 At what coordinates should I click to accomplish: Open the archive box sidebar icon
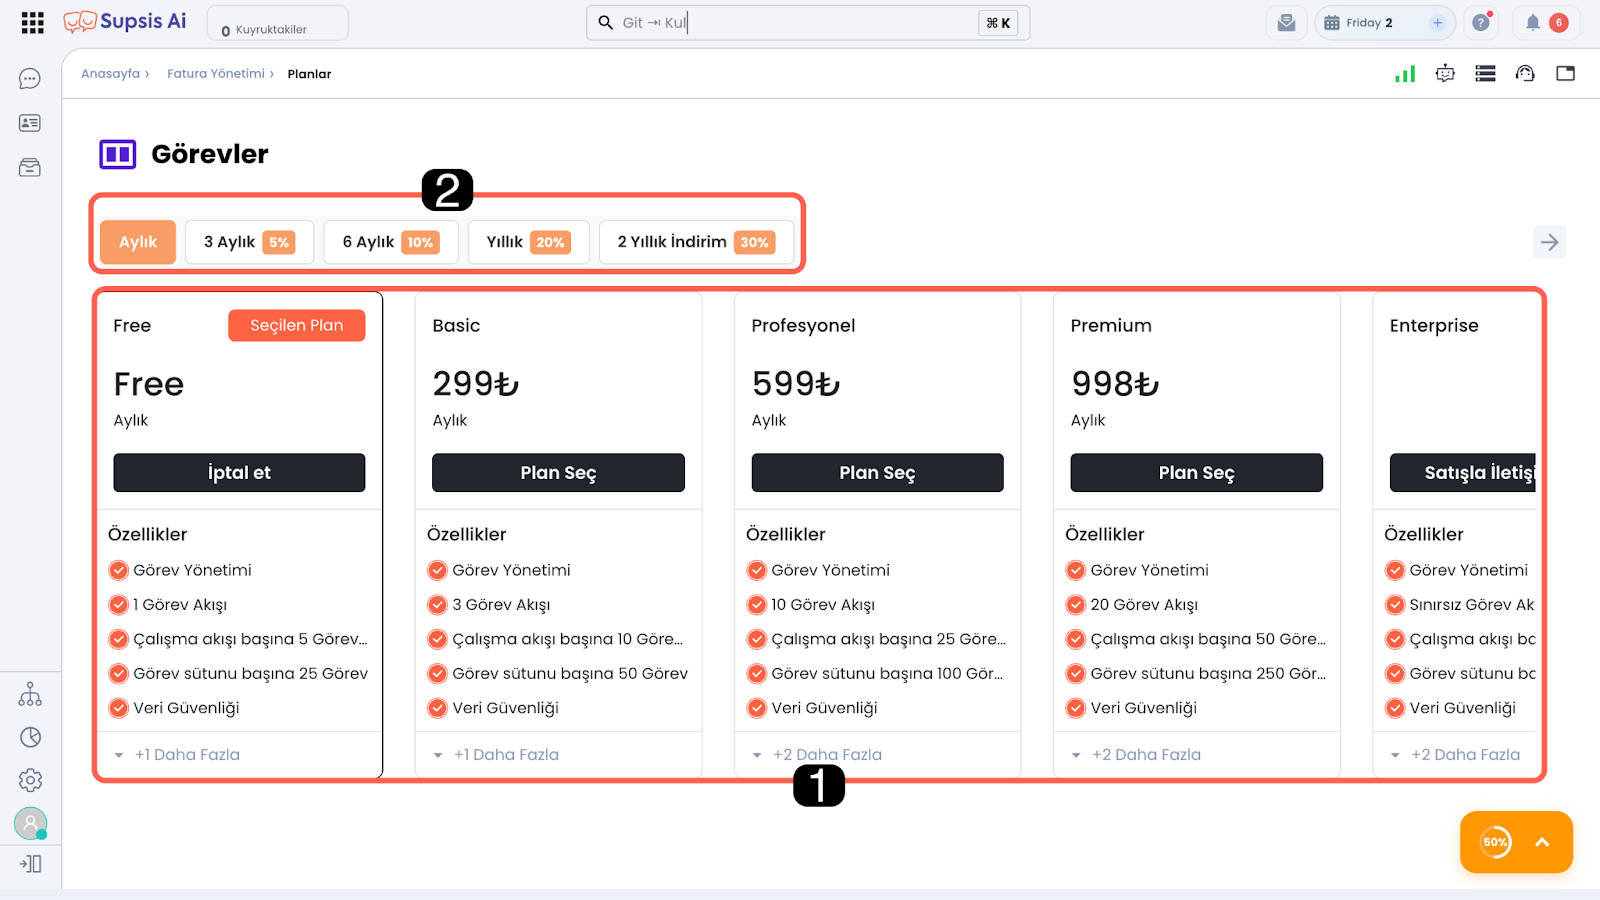(30, 167)
